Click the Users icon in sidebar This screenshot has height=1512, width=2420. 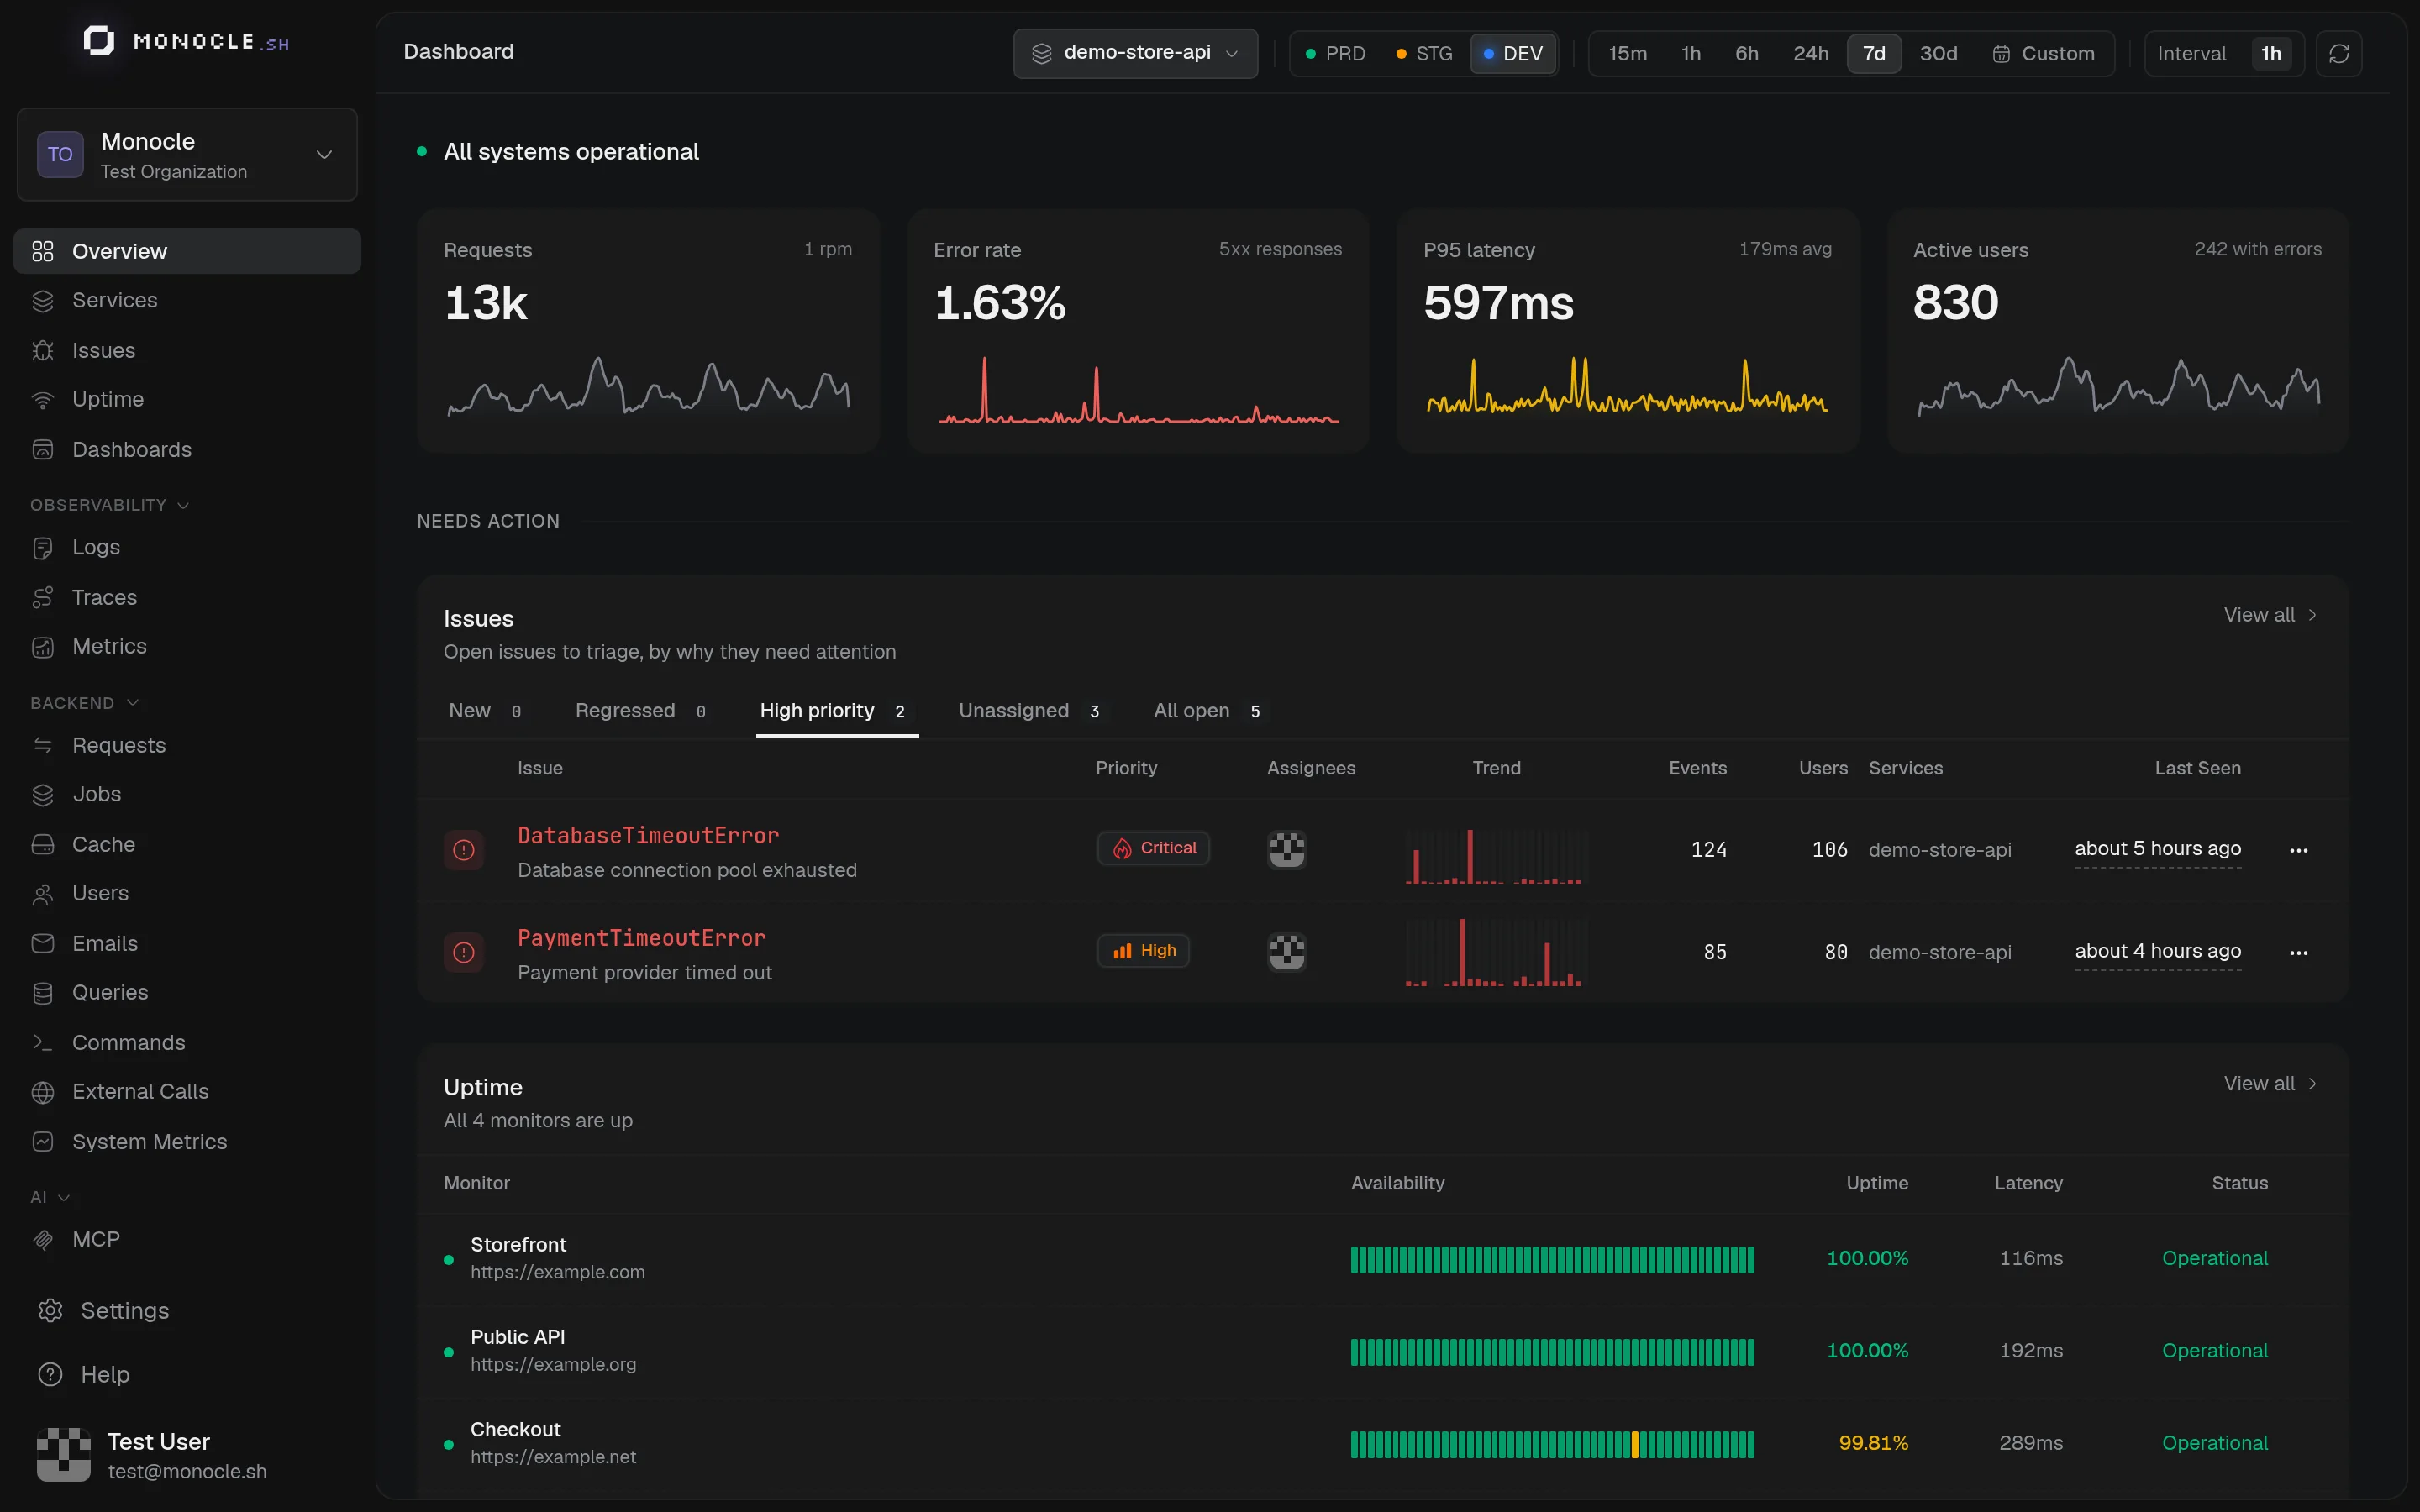tap(42, 894)
